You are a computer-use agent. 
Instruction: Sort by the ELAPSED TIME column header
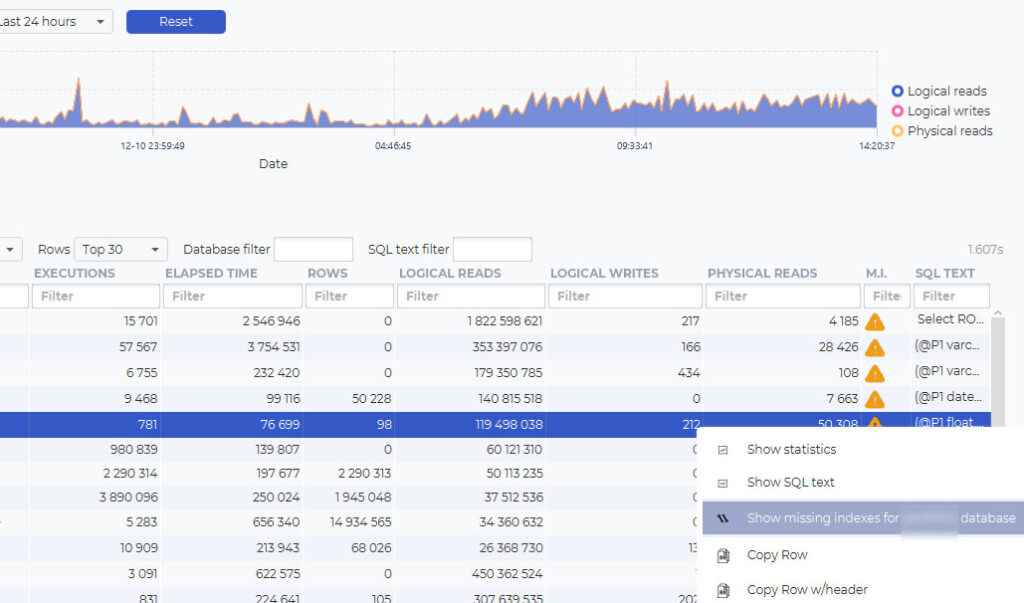211,273
